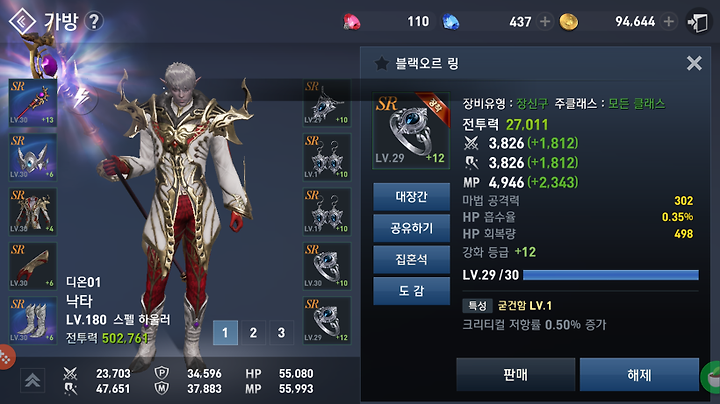Click the LV.29/30 experience bar

[611, 275]
